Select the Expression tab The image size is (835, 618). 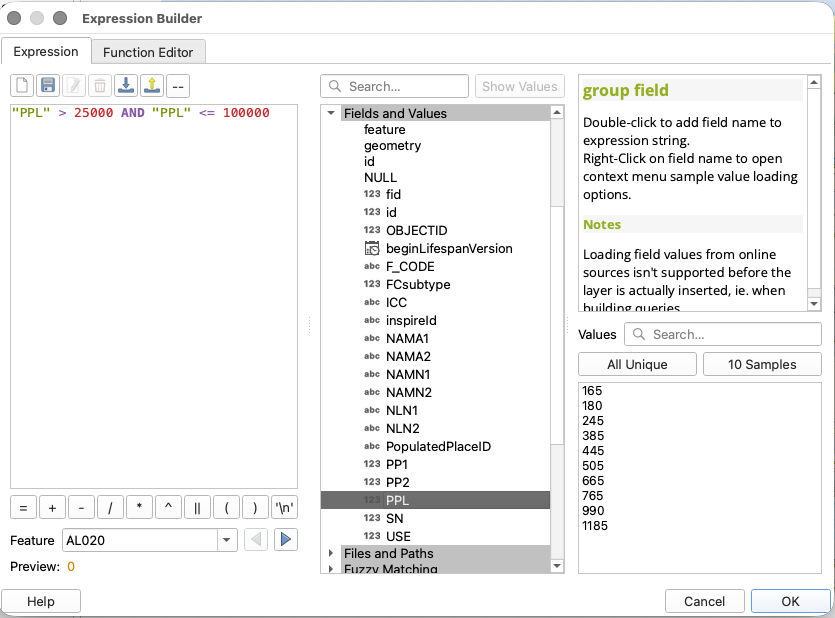pos(46,52)
